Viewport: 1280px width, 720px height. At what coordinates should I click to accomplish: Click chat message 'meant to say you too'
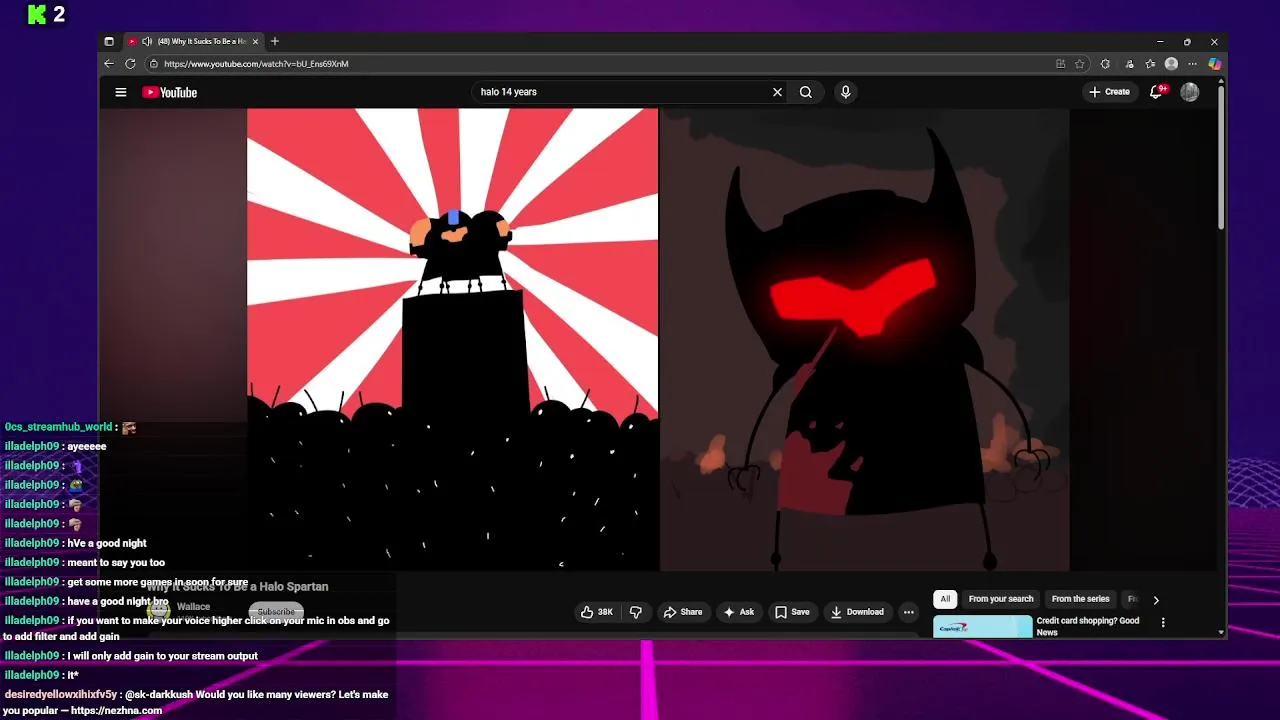tap(116, 562)
